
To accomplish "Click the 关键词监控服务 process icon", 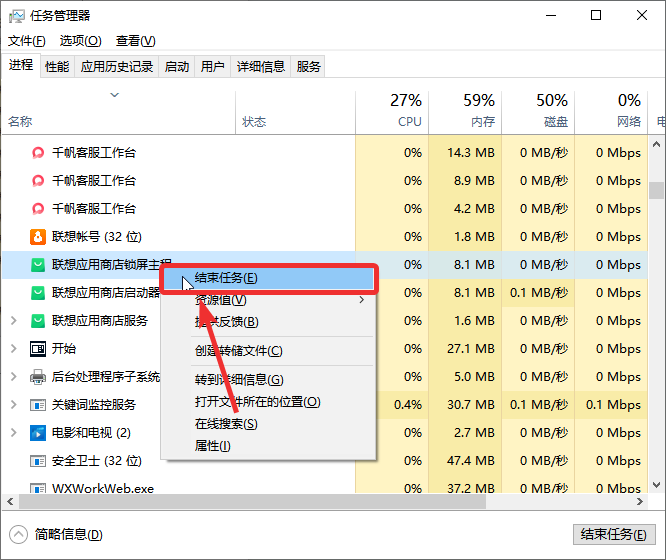I will [x=38, y=405].
